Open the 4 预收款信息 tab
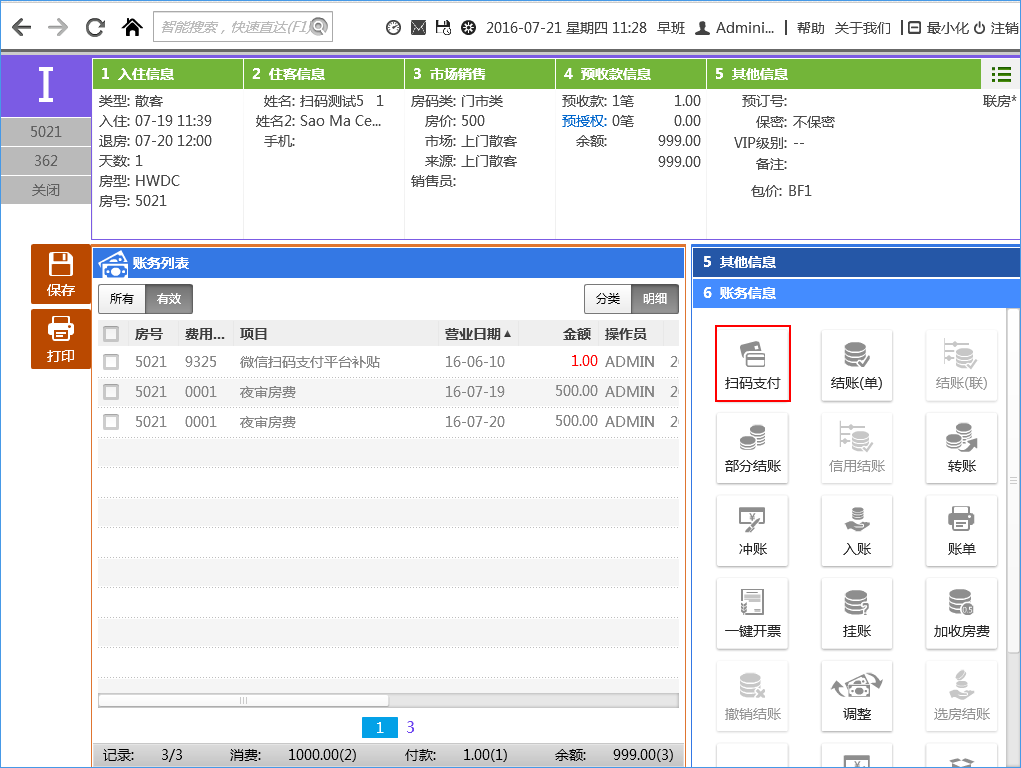 (x=631, y=74)
